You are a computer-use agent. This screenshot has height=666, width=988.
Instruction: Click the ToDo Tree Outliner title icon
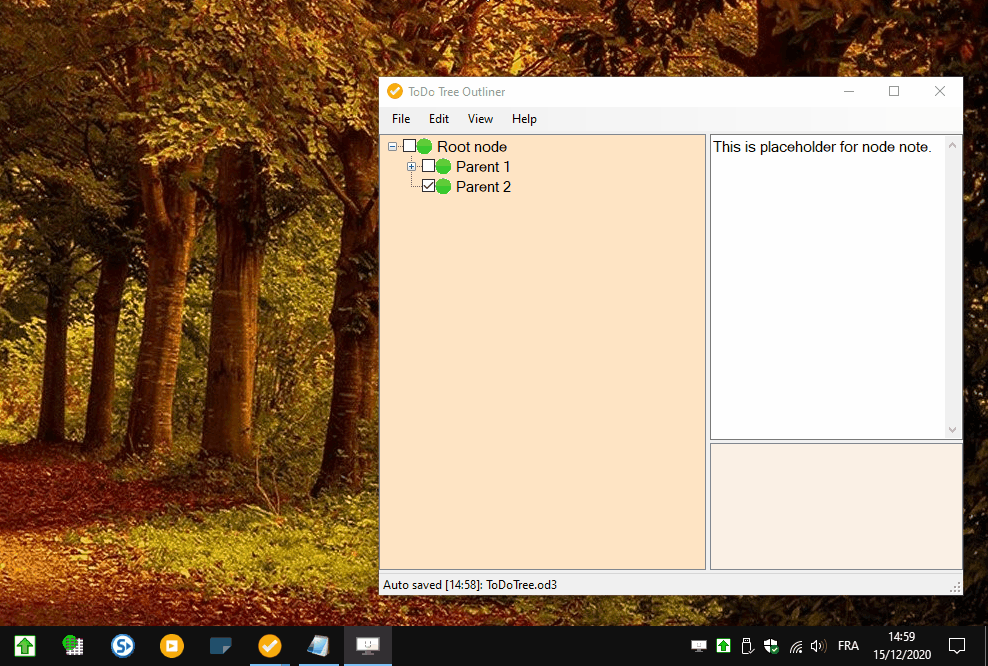pyautogui.click(x=395, y=91)
